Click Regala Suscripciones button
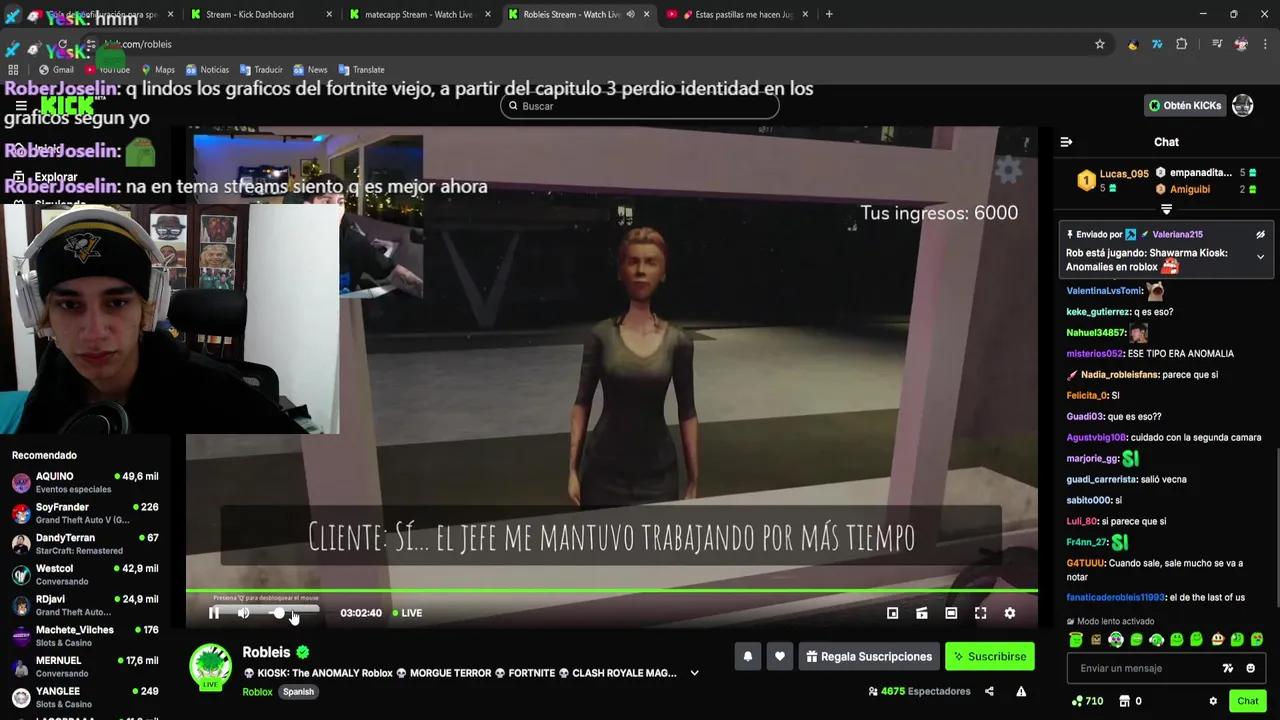This screenshot has height=720, width=1280. tap(869, 657)
